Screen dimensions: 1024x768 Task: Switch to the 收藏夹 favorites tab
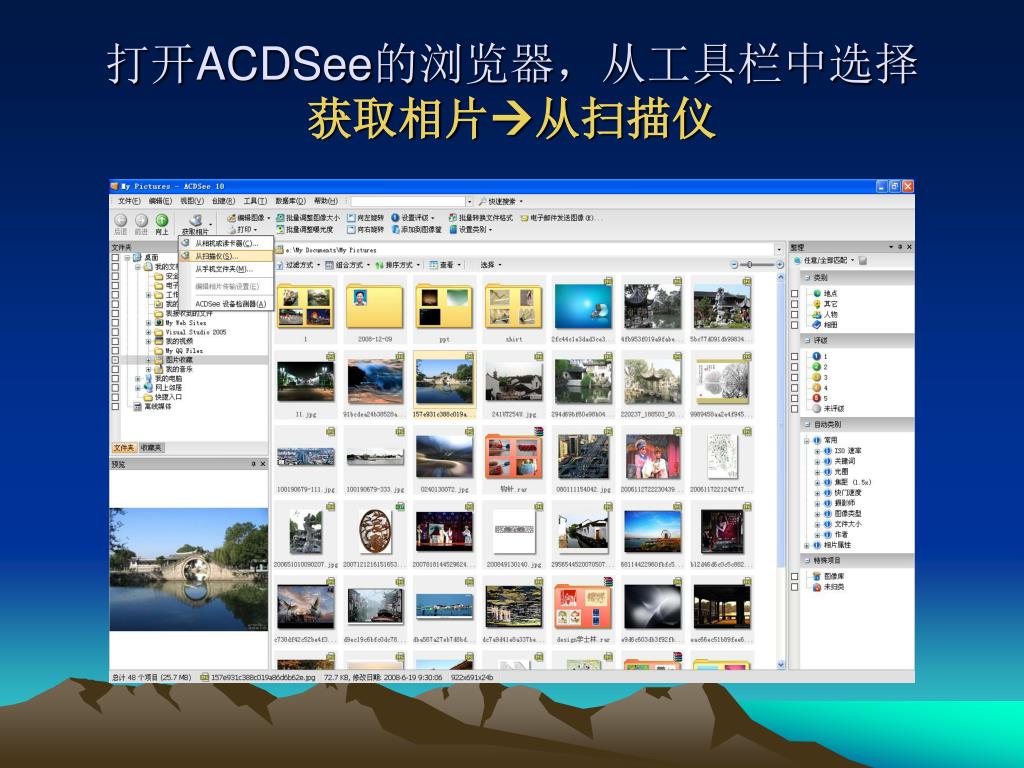[x=151, y=447]
